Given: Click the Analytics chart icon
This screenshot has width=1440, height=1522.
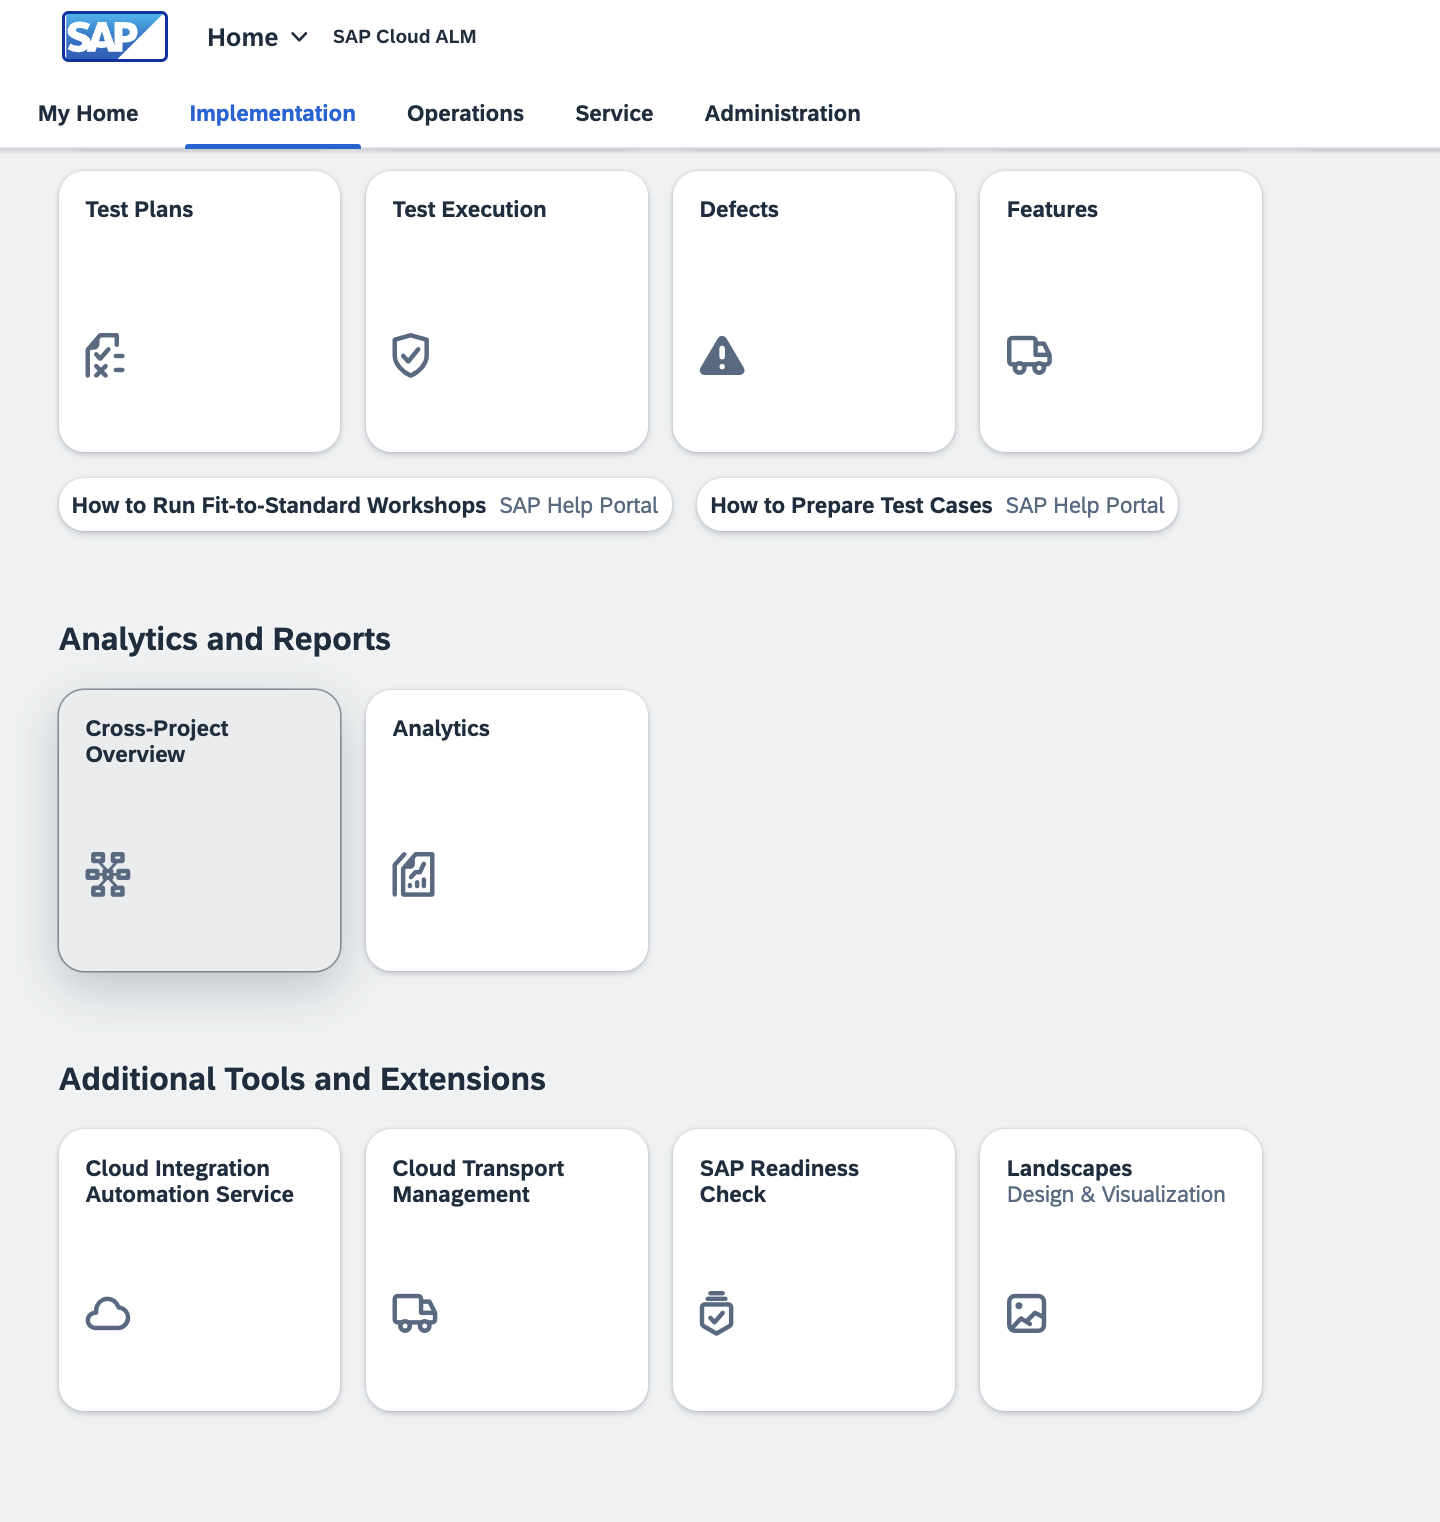Looking at the screenshot, I should [x=414, y=875].
